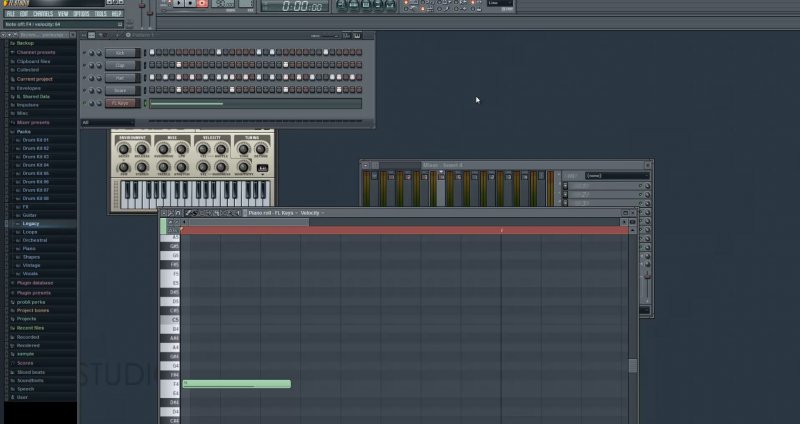Expand the Legacy folder in the browser
The width and height of the screenshot is (800, 424).
click(31, 223)
